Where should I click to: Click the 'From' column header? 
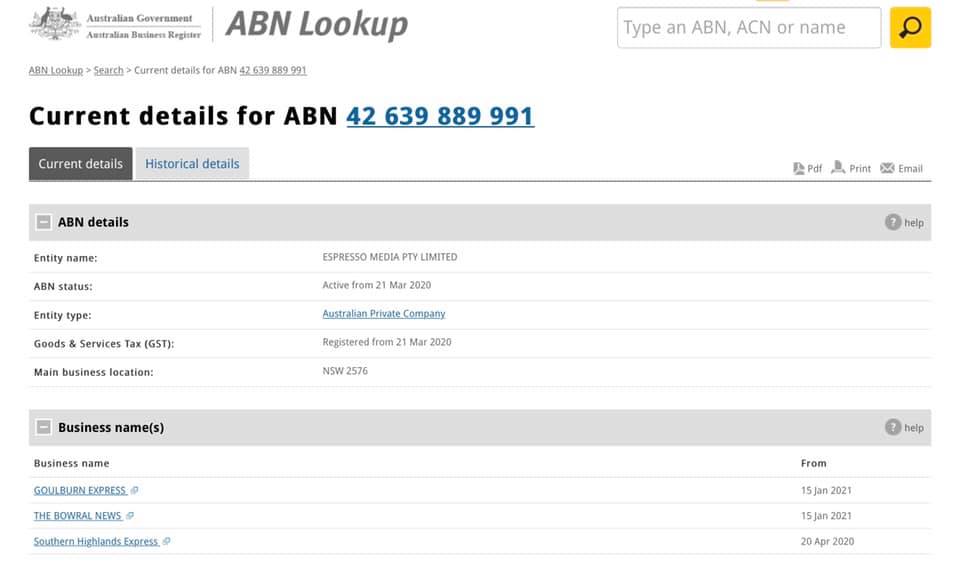814,464
